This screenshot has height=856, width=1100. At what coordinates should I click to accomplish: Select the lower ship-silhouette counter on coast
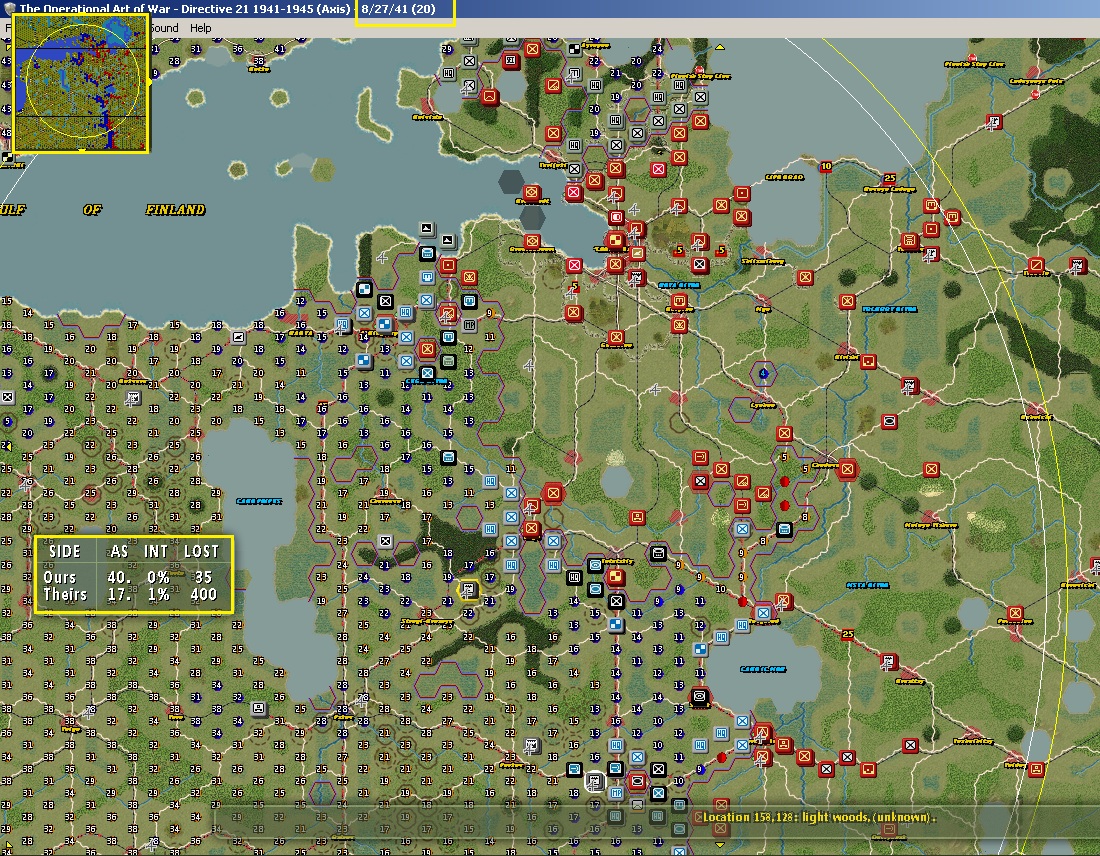click(x=448, y=240)
